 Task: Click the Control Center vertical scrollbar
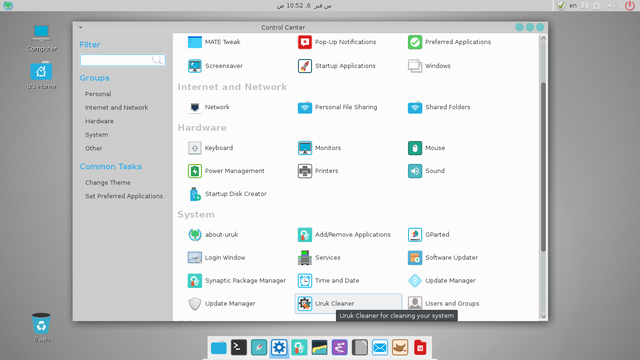coord(543,167)
